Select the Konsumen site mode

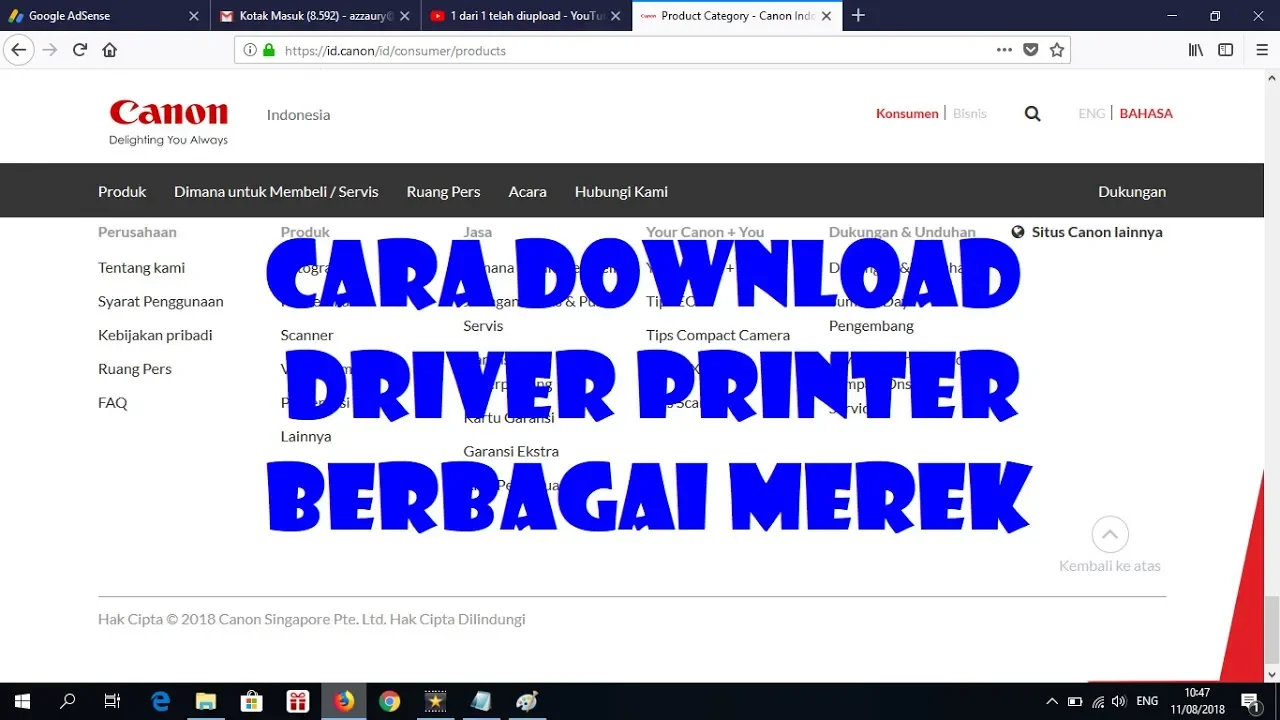coord(907,114)
